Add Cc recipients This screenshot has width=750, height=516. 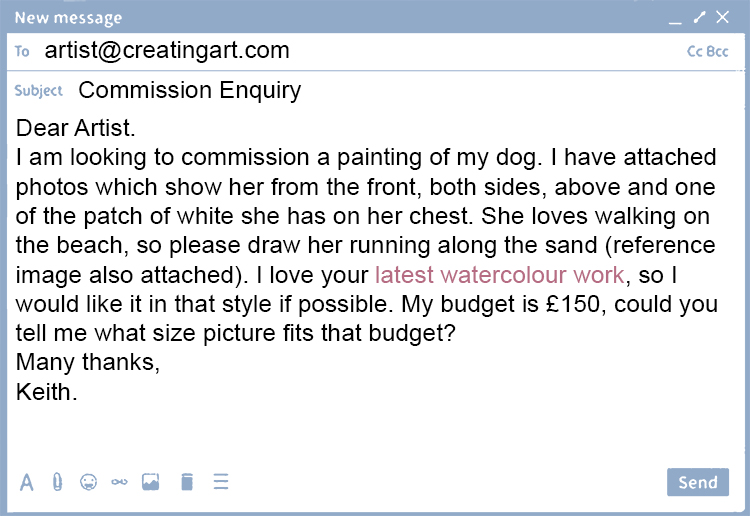[695, 51]
